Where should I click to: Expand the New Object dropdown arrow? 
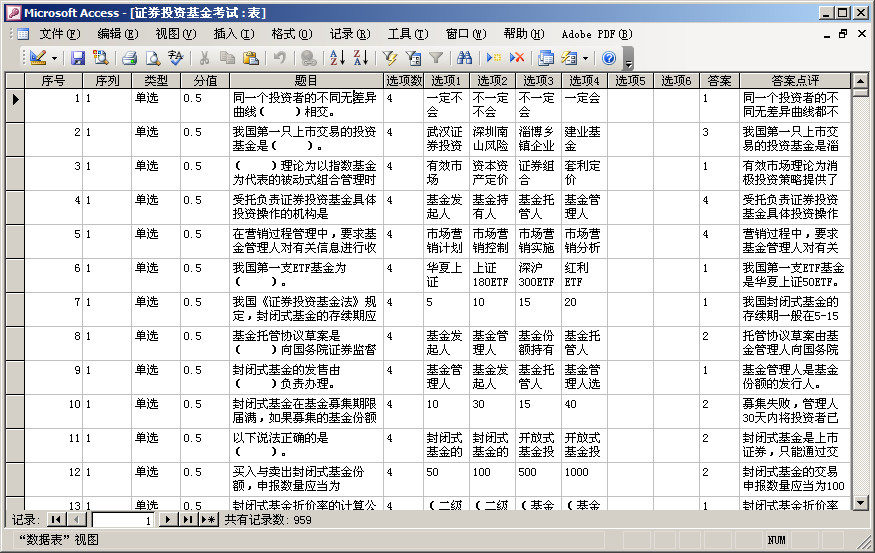[585, 58]
